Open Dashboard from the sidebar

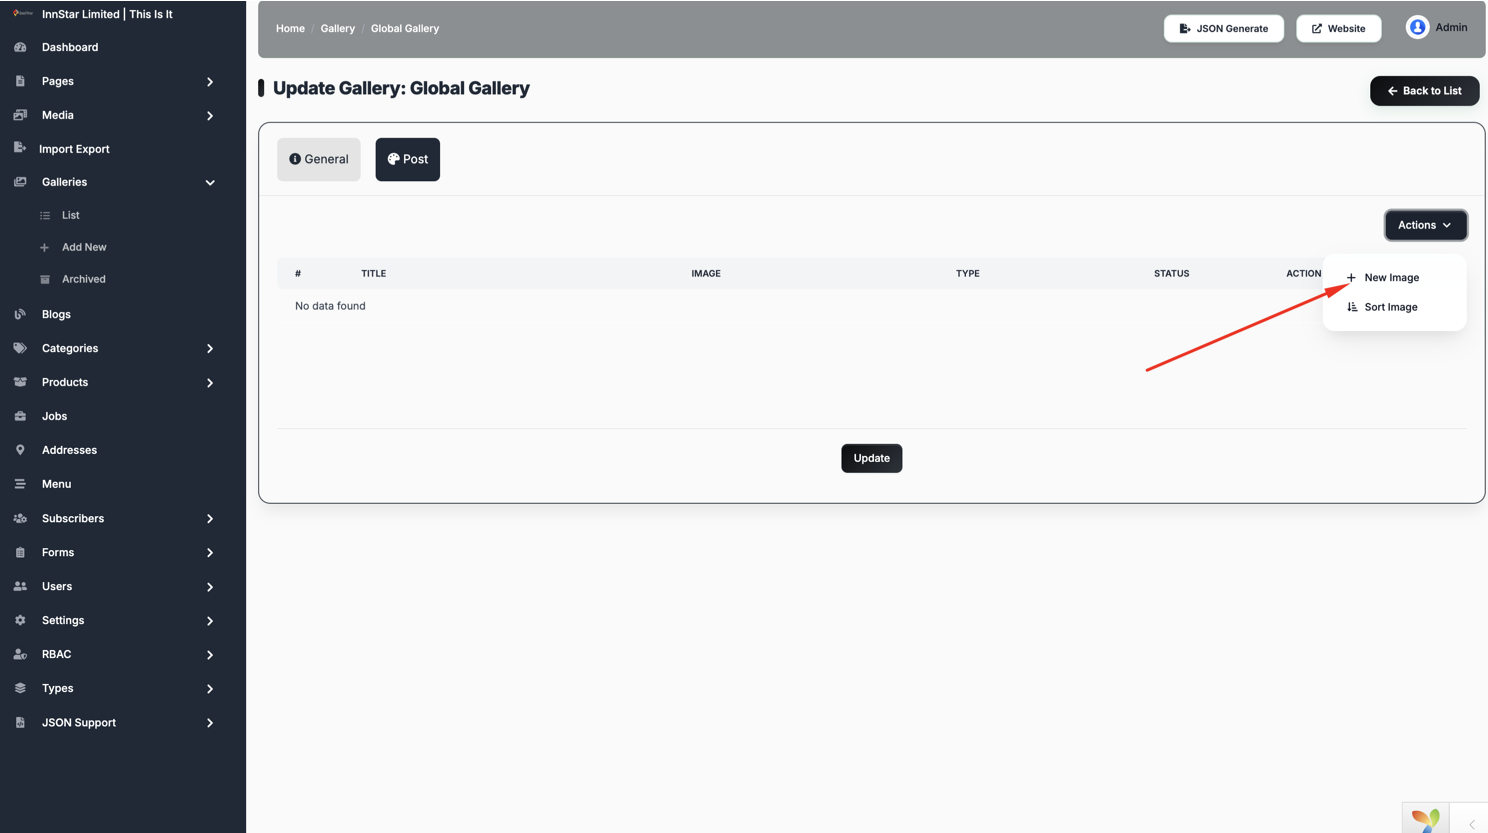(70, 47)
